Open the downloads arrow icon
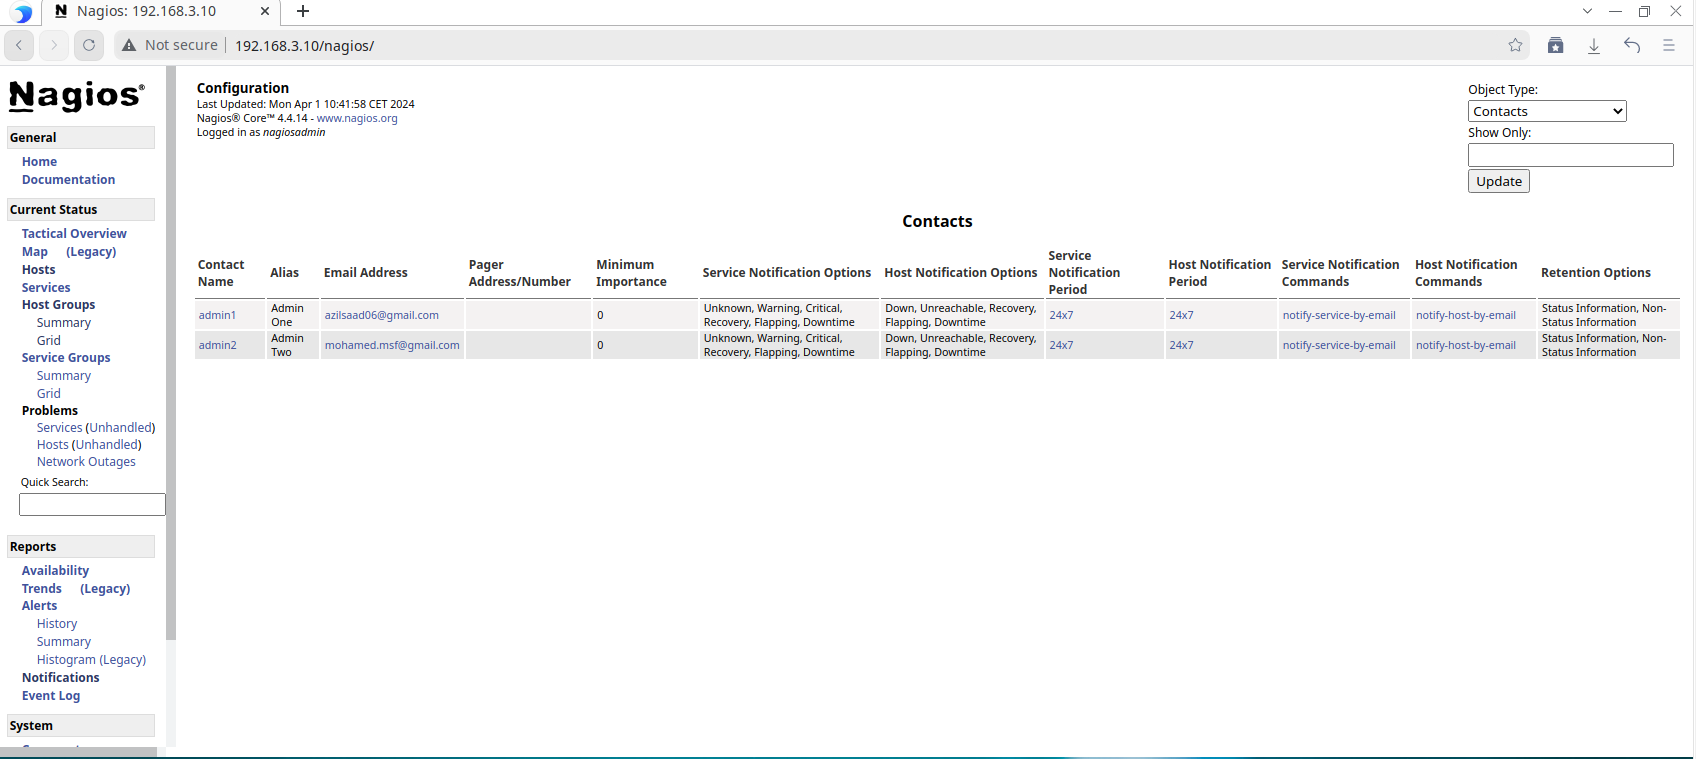This screenshot has height=759, width=1696. pyautogui.click(x=1594, y=45)
